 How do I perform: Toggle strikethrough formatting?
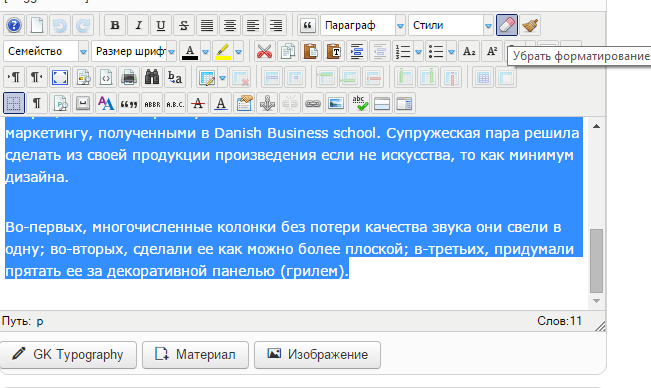tap(184, 25)
